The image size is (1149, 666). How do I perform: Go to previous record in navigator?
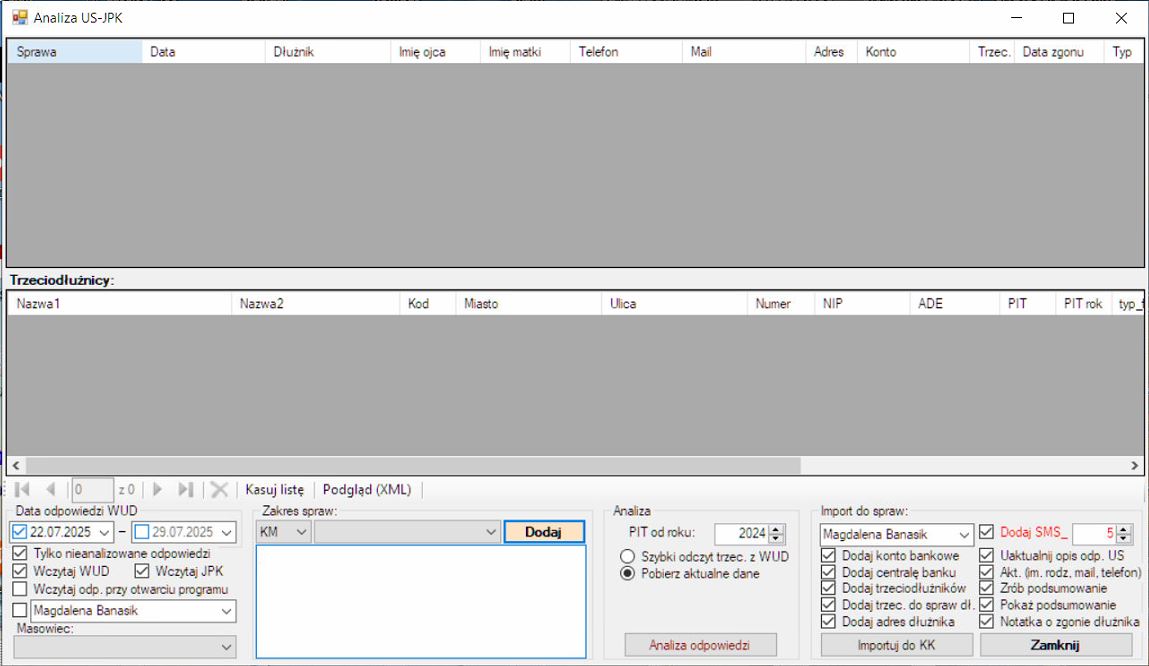point(51,490)
